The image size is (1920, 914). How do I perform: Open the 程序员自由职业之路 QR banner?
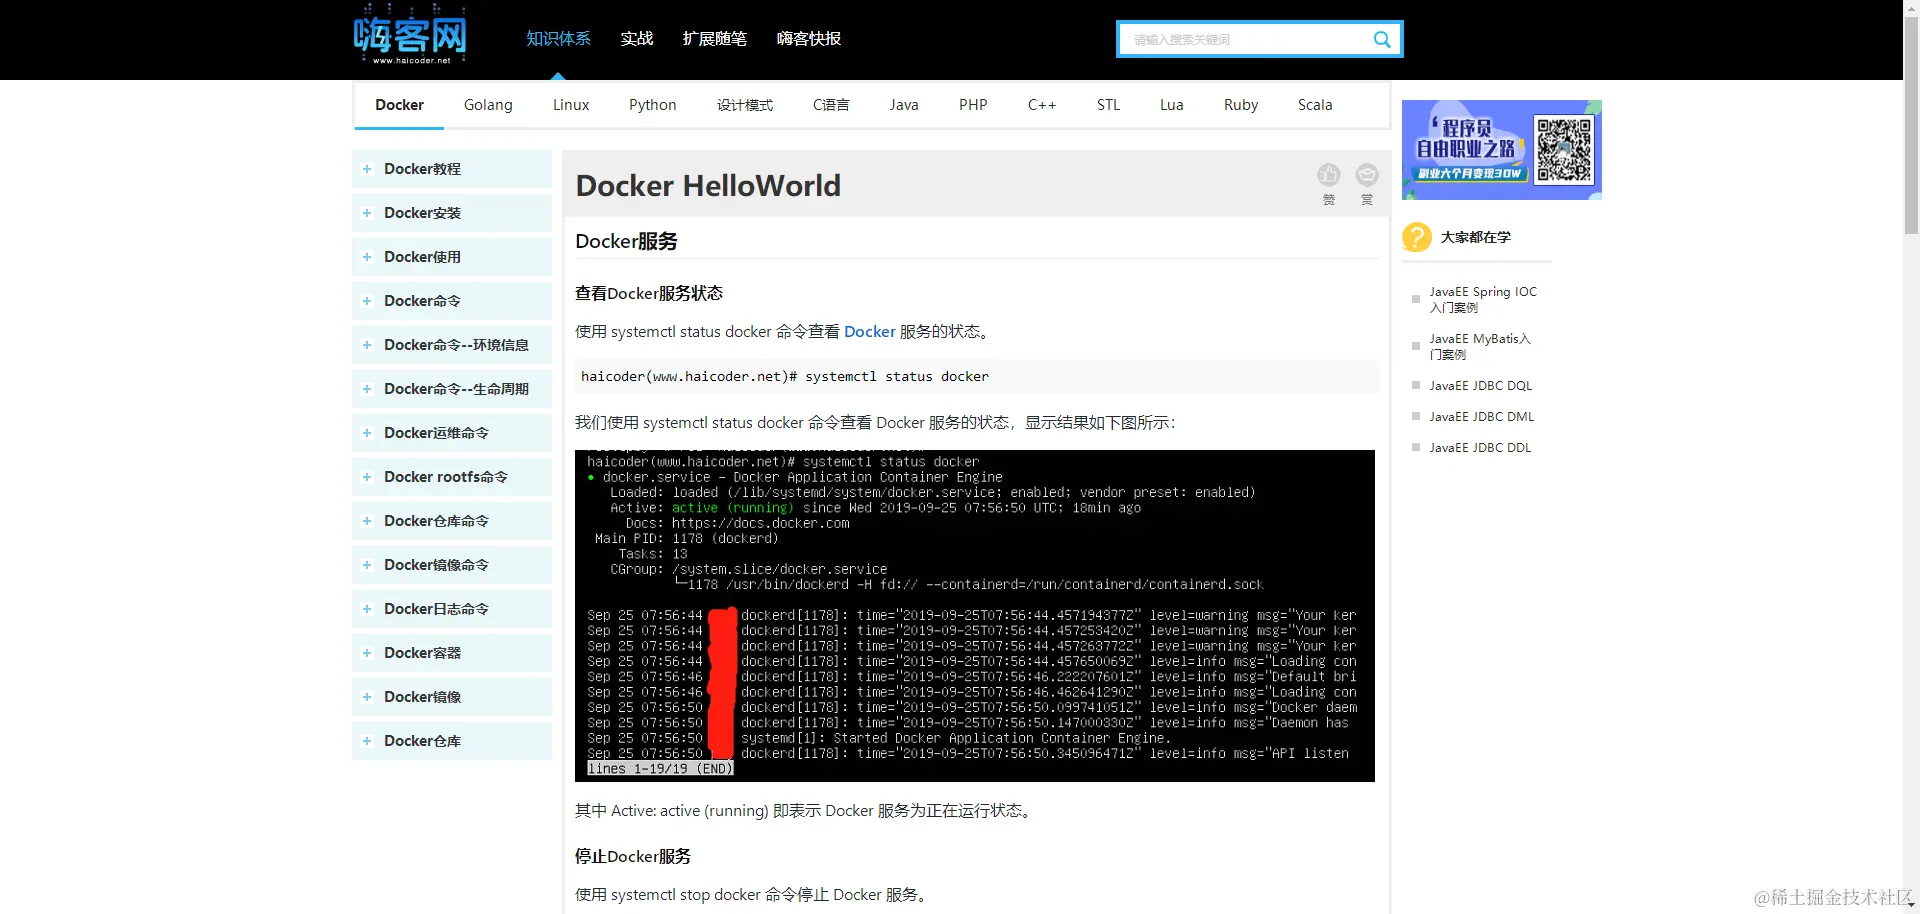[x=1501, y=150]
